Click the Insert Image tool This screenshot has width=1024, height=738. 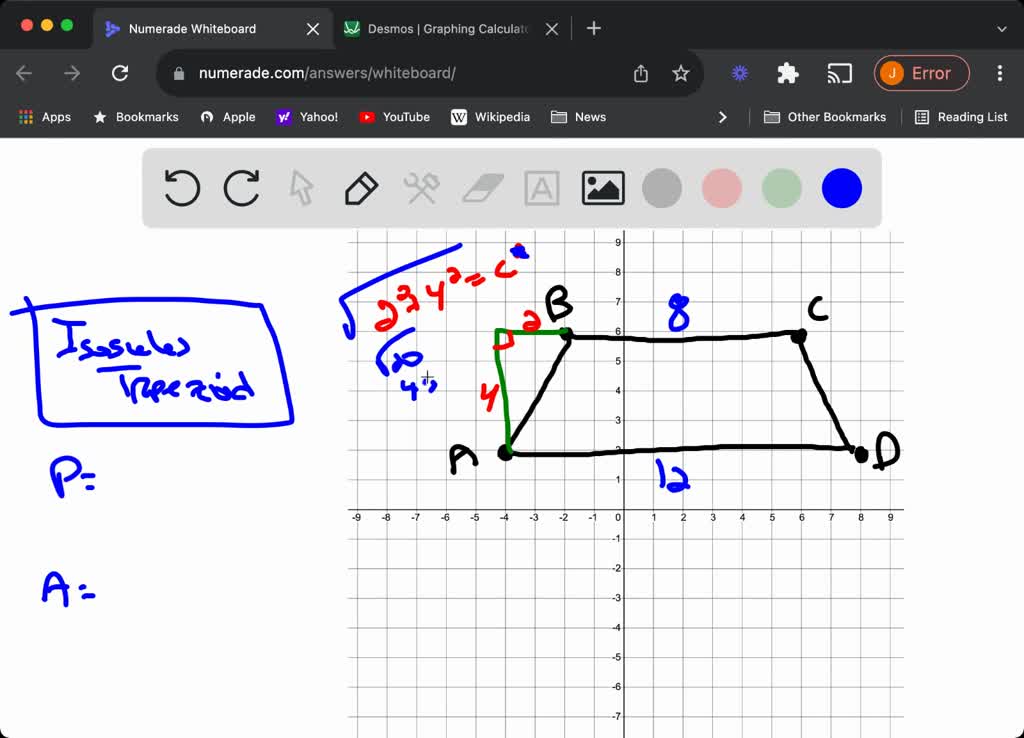(602, 188)
